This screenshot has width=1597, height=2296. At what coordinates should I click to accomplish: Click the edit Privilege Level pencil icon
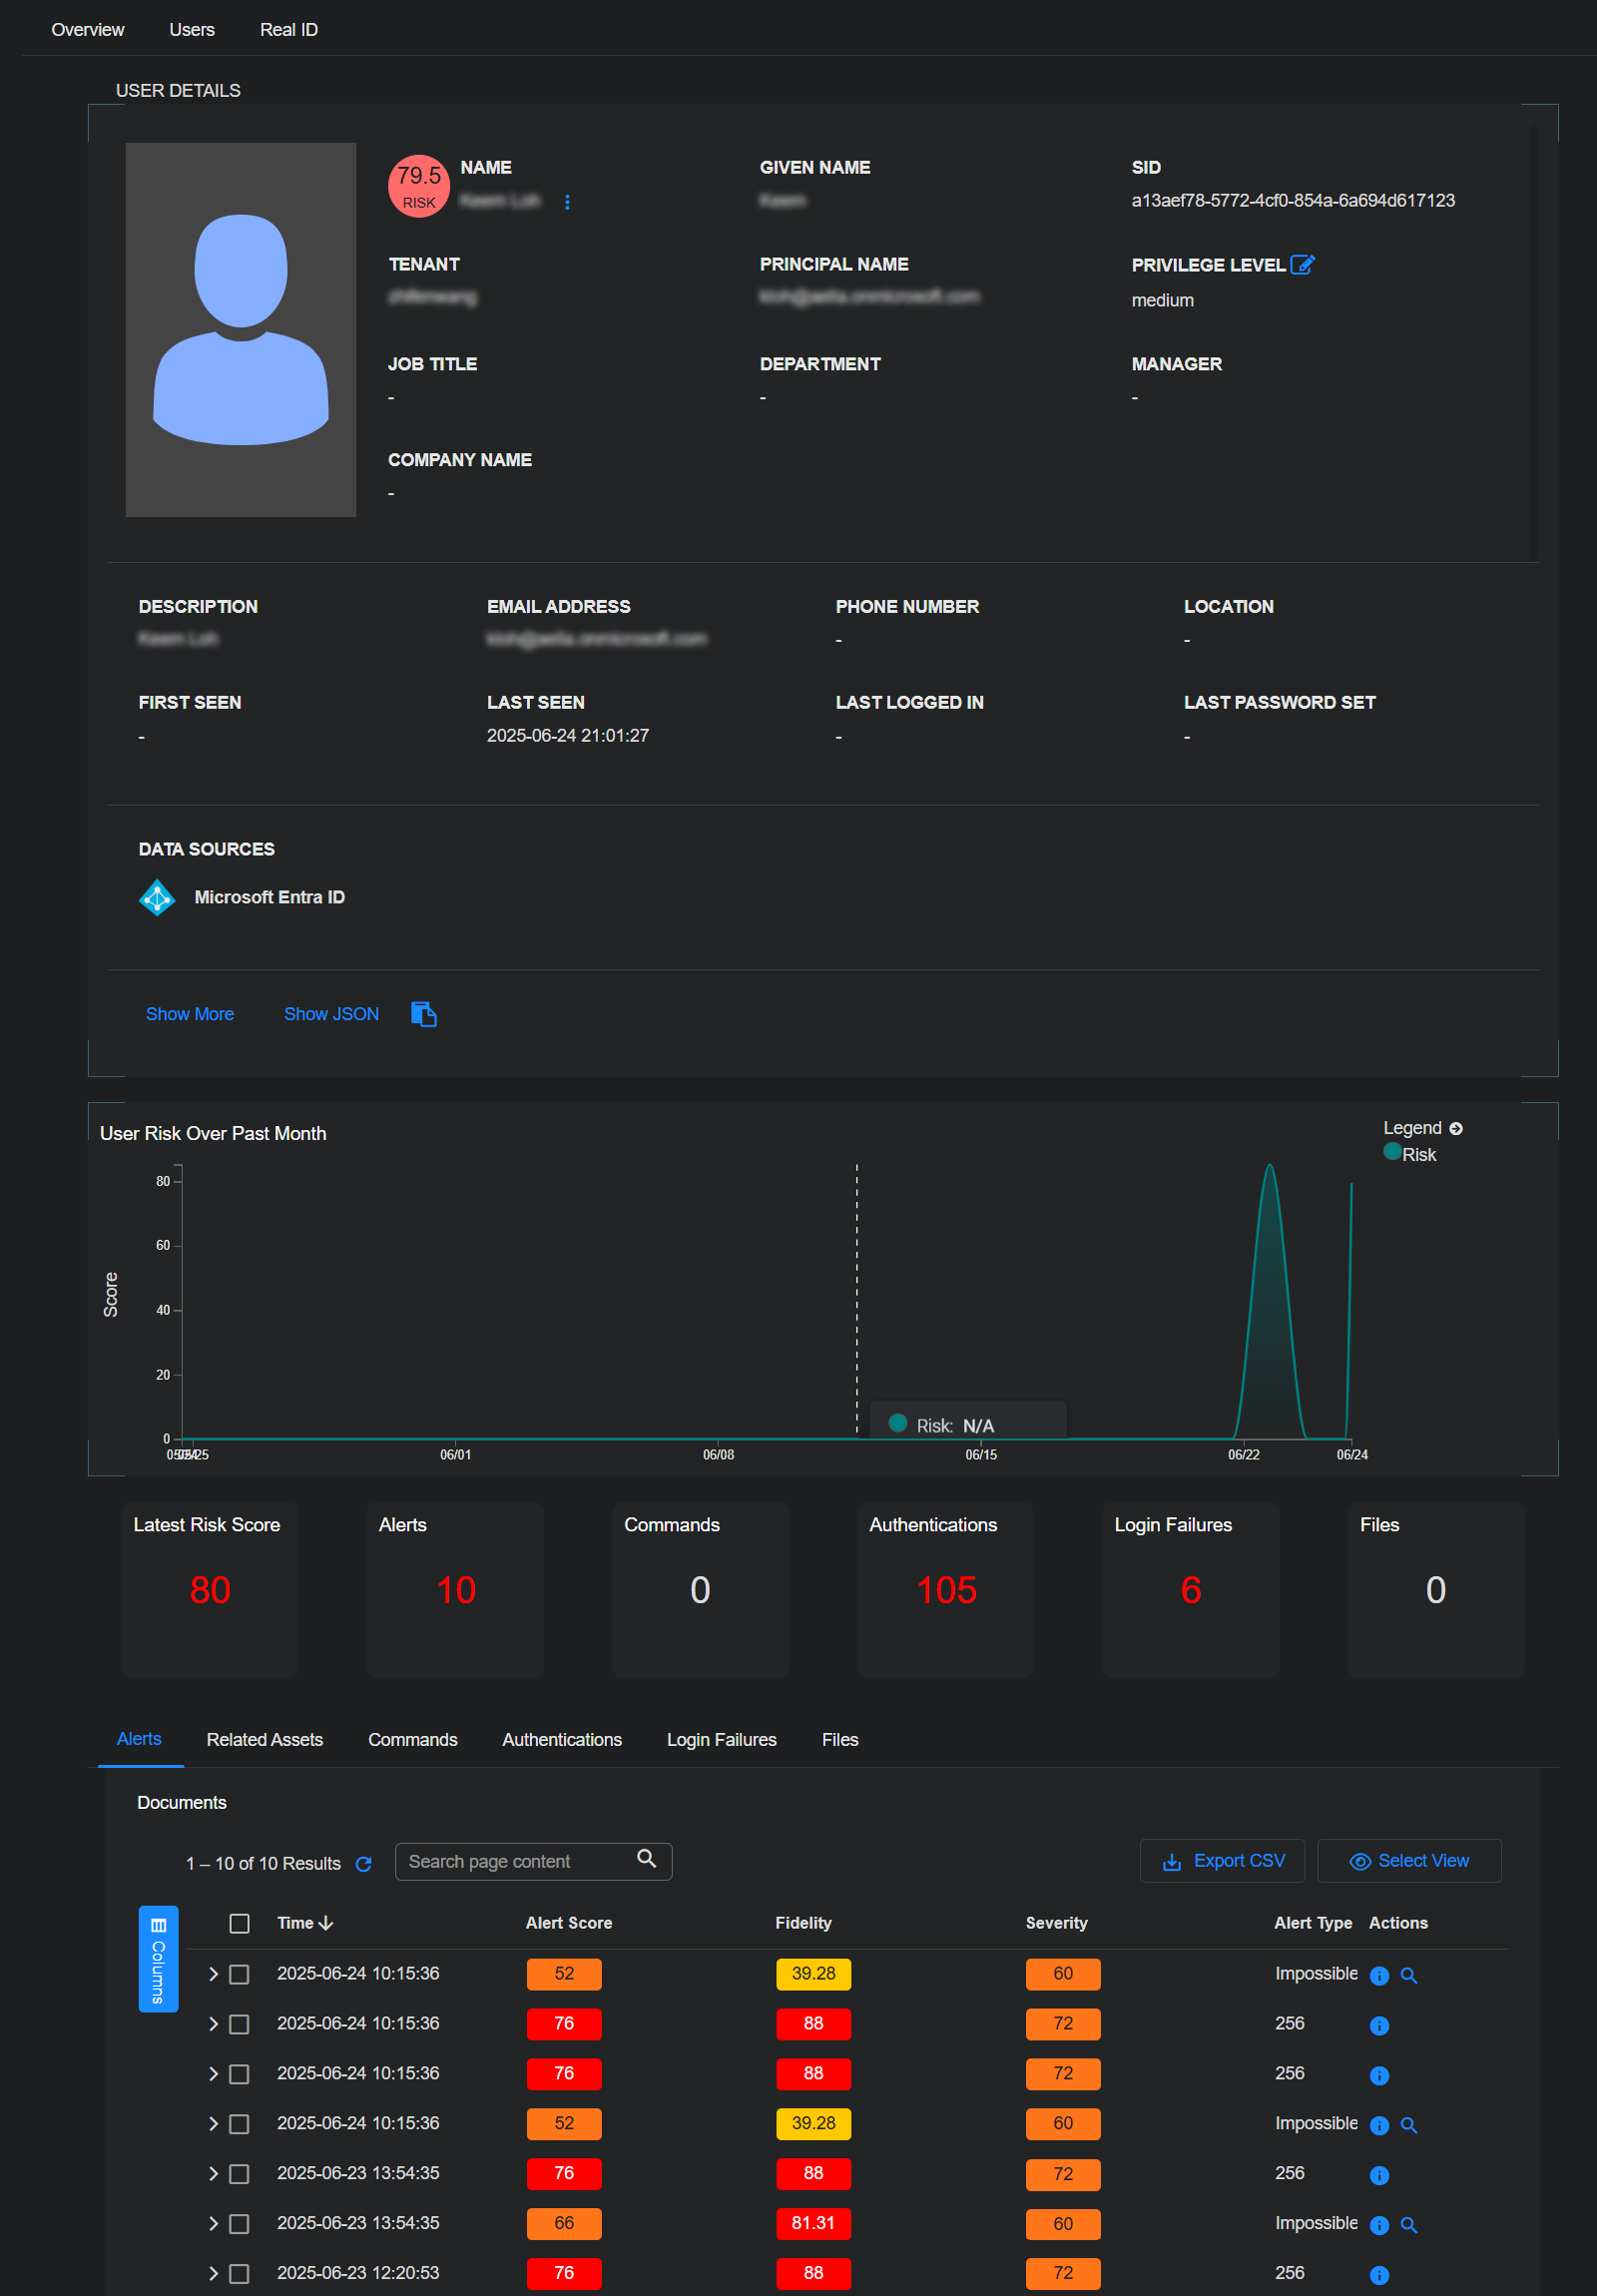click(1301, 265)
